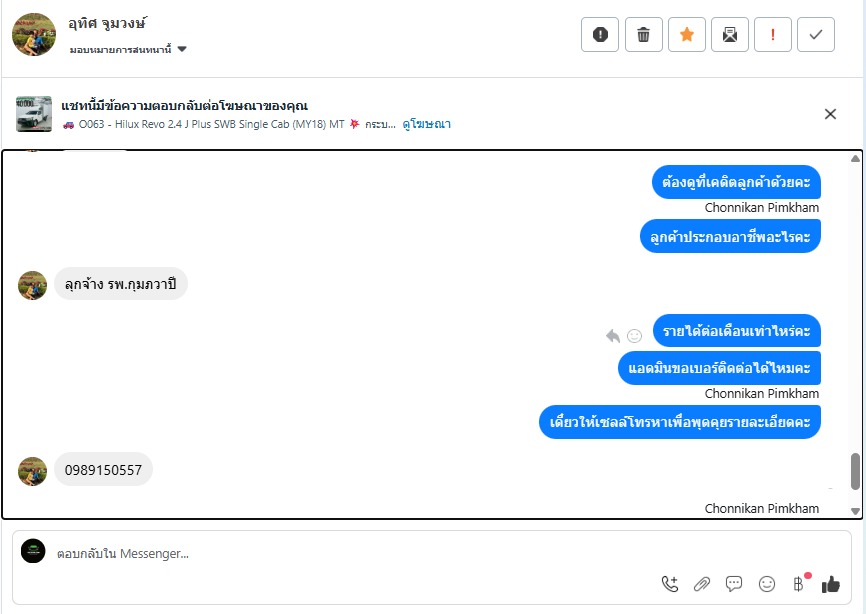Expand the มอบหมายการสนทนานี้ assignment dropdown
This screenshot has height=614, width=866.
point(128,50)
